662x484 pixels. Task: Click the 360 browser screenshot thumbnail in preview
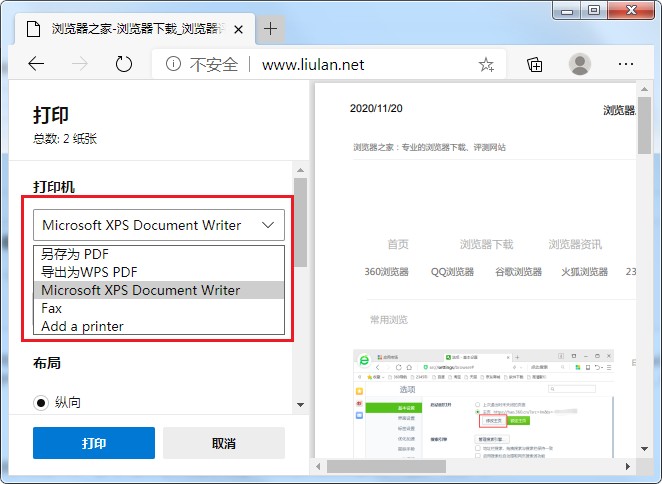coord(483,404)
